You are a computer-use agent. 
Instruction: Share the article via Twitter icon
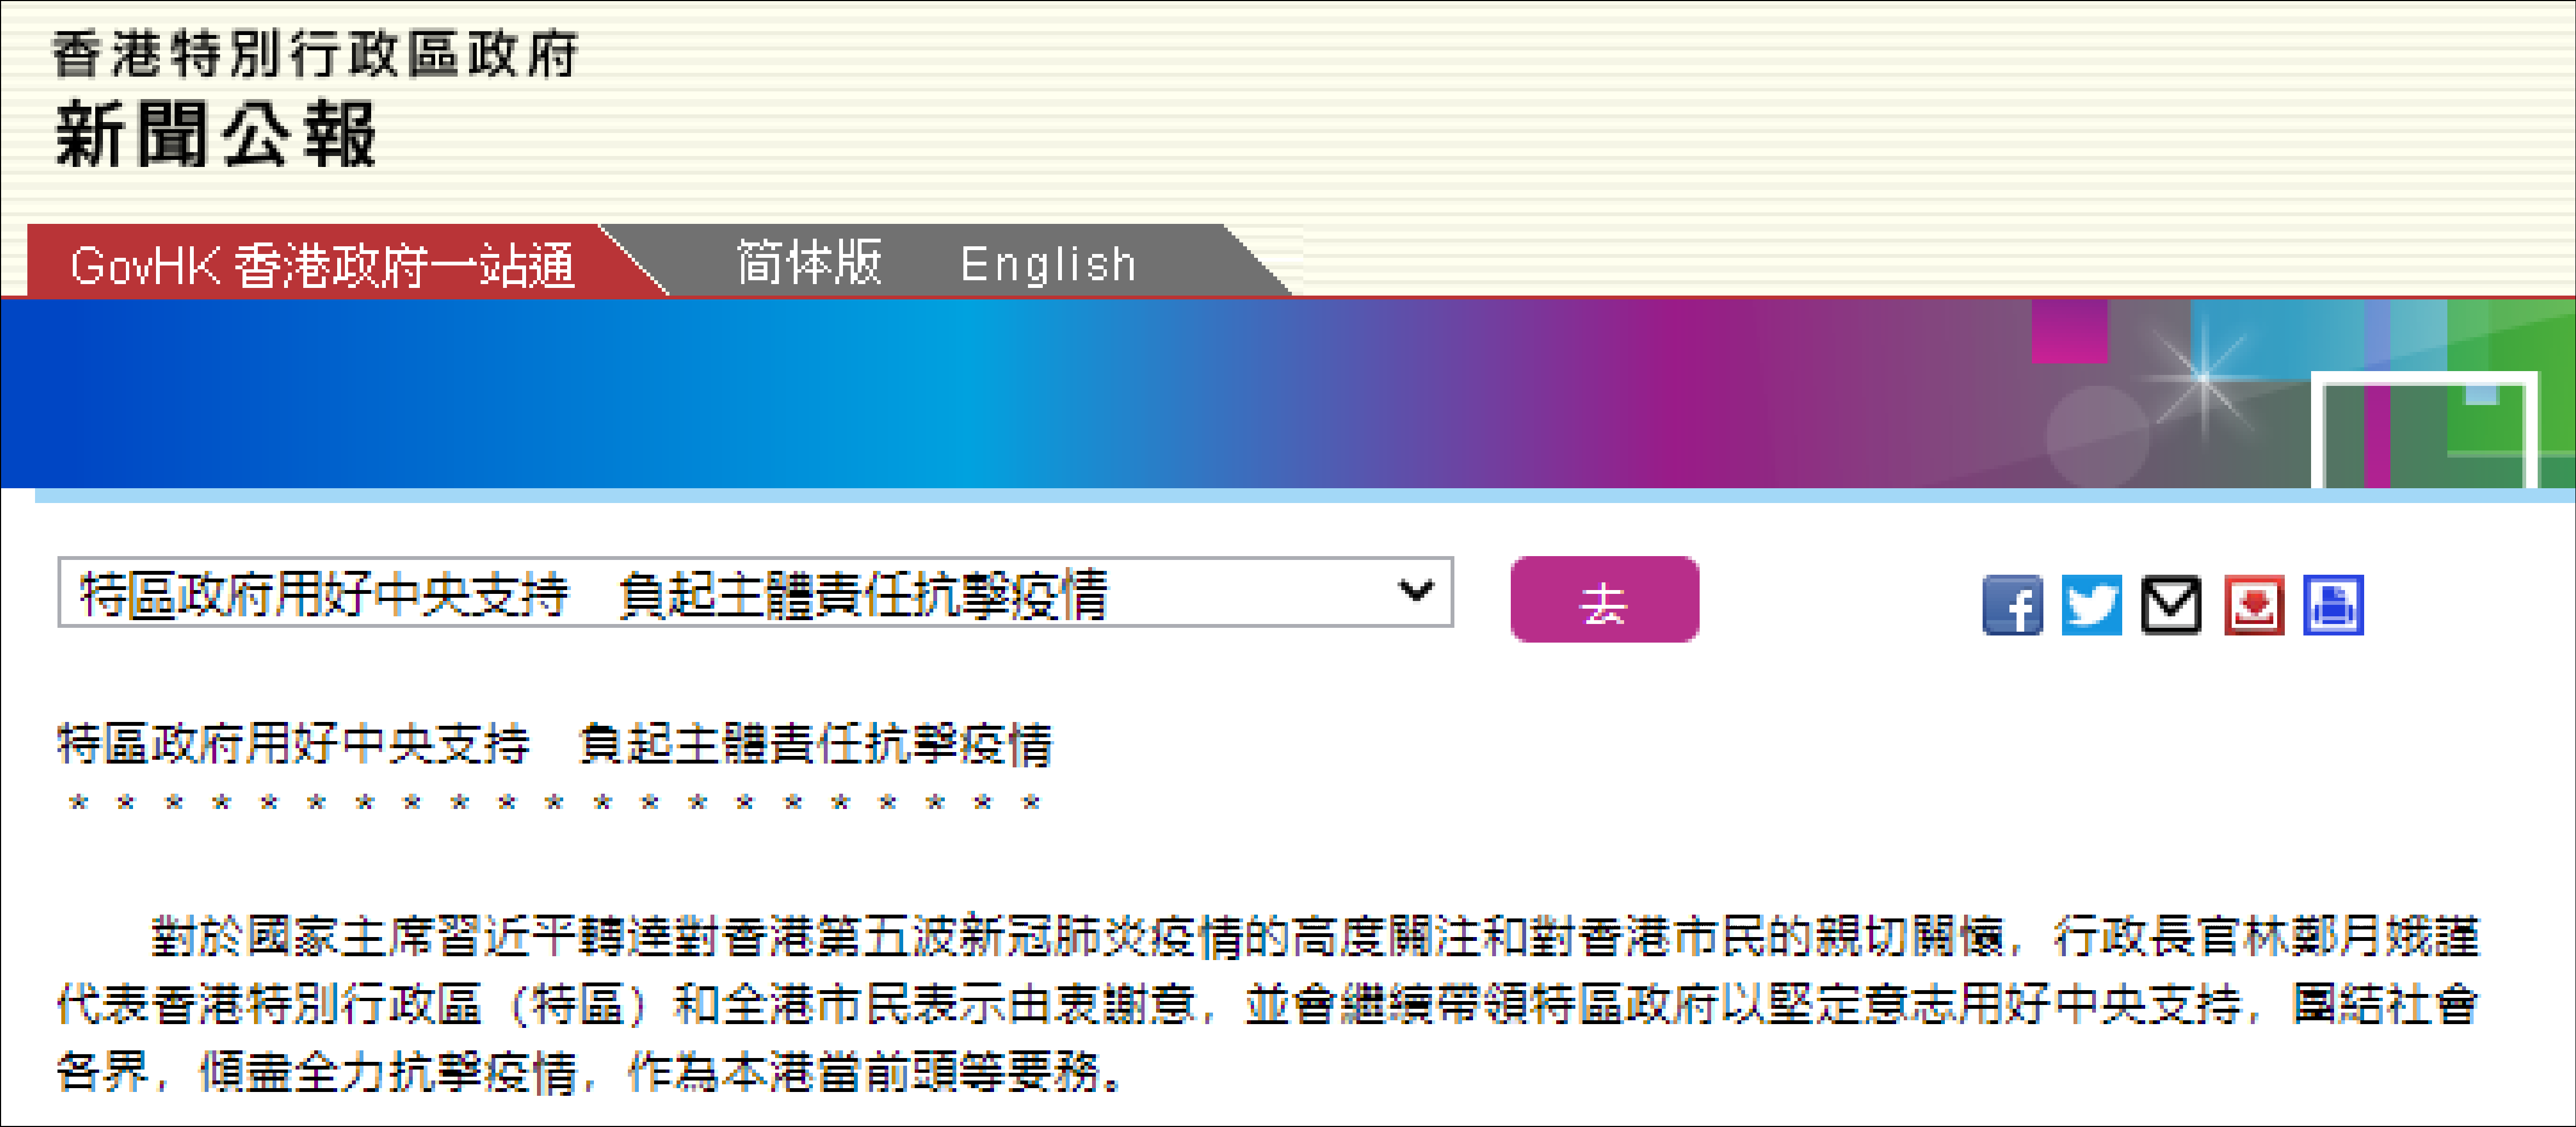tap(2091, 605)
